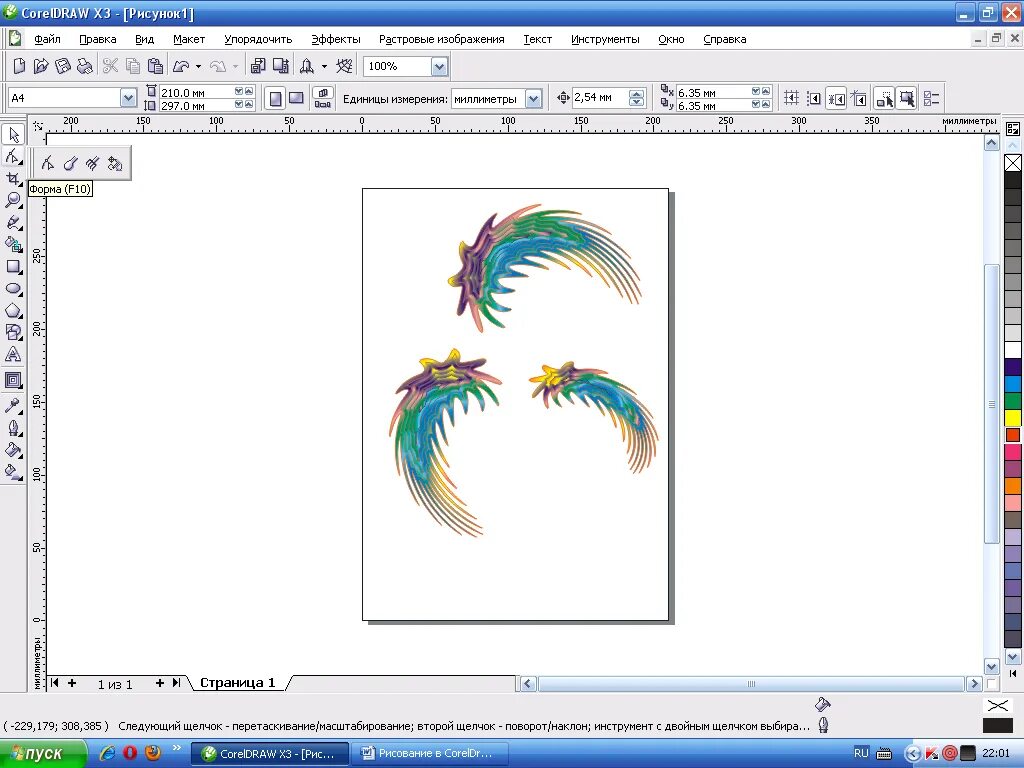The image size is (1024, 768).
Task: Open Corel online star icon
Action: 344,66
